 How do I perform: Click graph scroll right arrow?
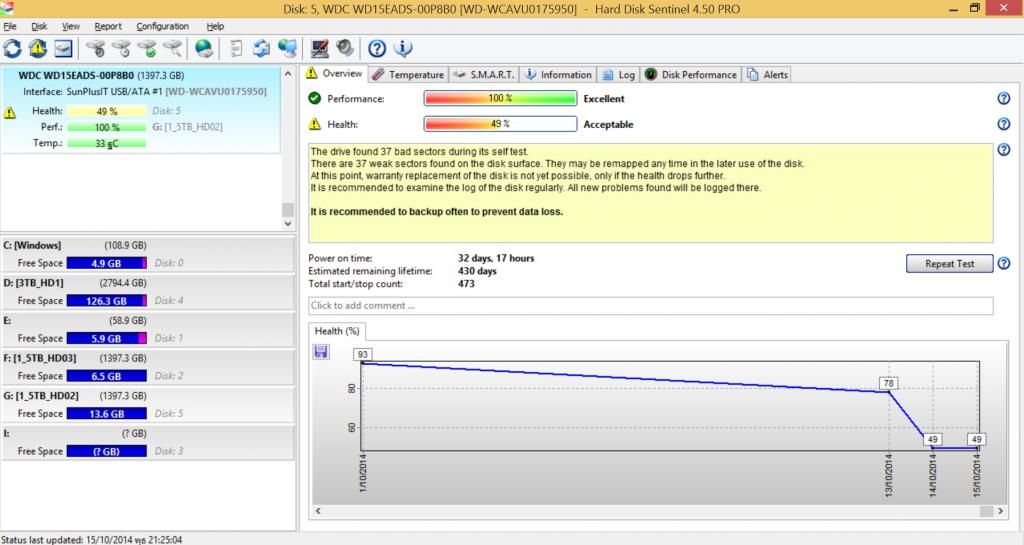1000,511
